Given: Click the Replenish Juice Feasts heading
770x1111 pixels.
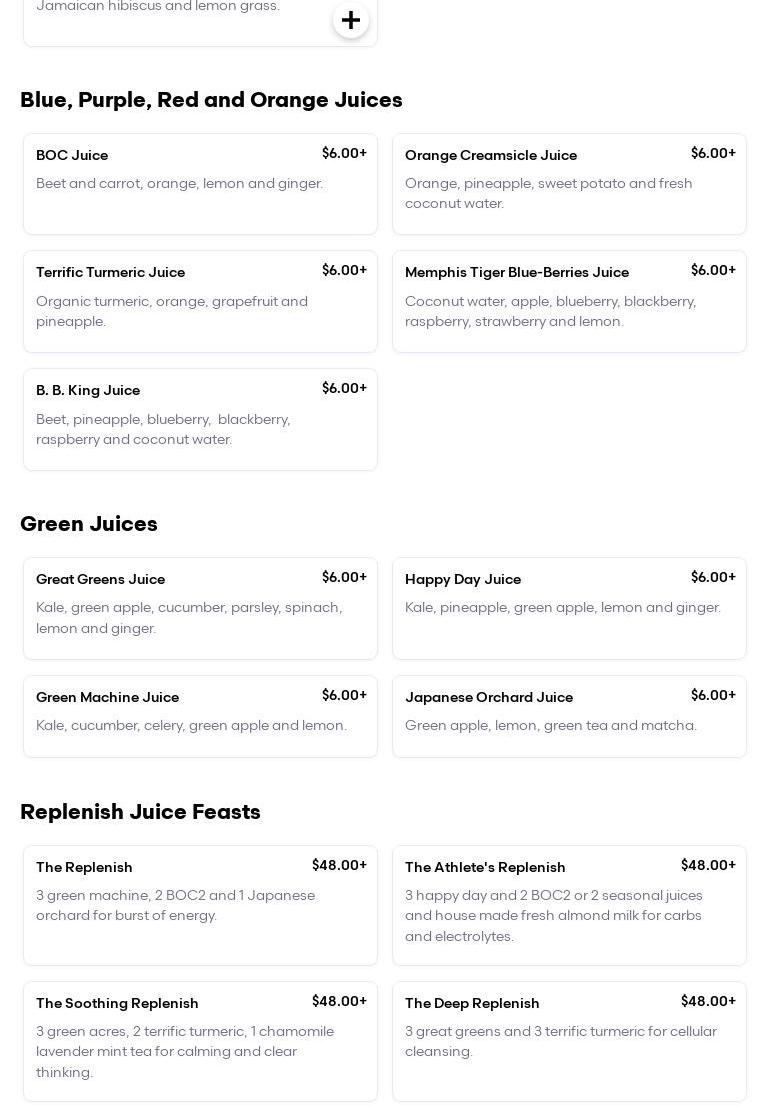Looking at the screenshot, I should (140, 812).
